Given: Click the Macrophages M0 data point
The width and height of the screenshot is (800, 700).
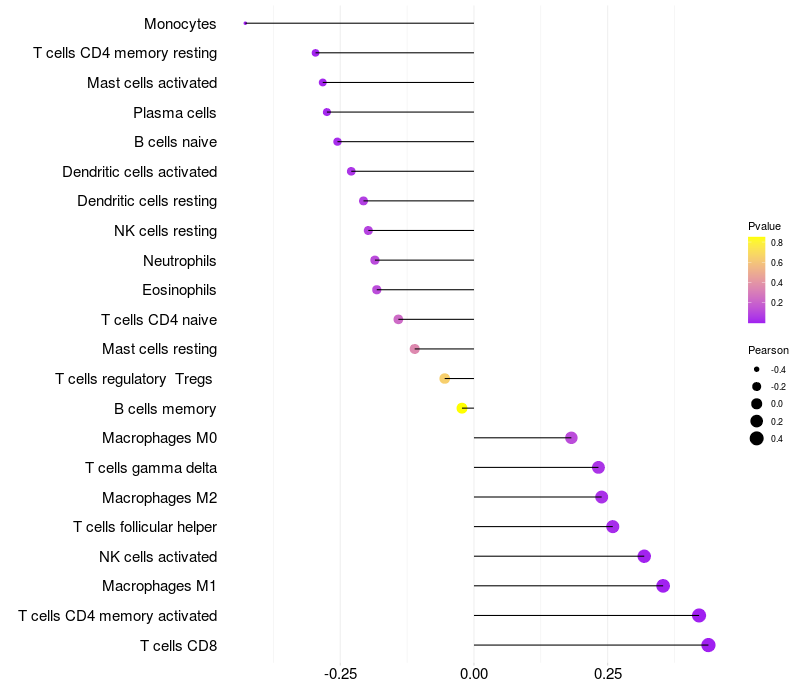Looking at the screenshot, I should pos(571,438).
